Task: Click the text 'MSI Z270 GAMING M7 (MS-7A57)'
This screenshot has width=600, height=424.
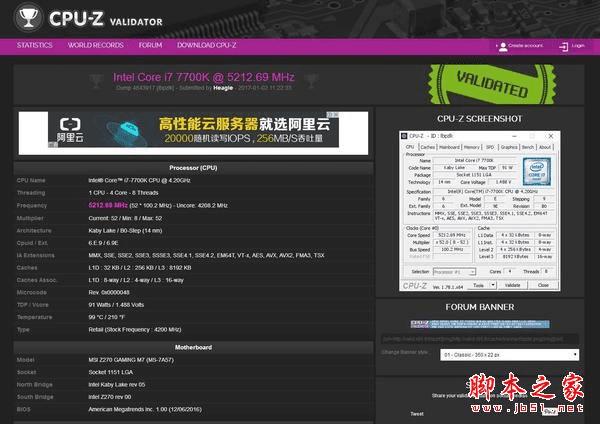Action: point(131,360)
